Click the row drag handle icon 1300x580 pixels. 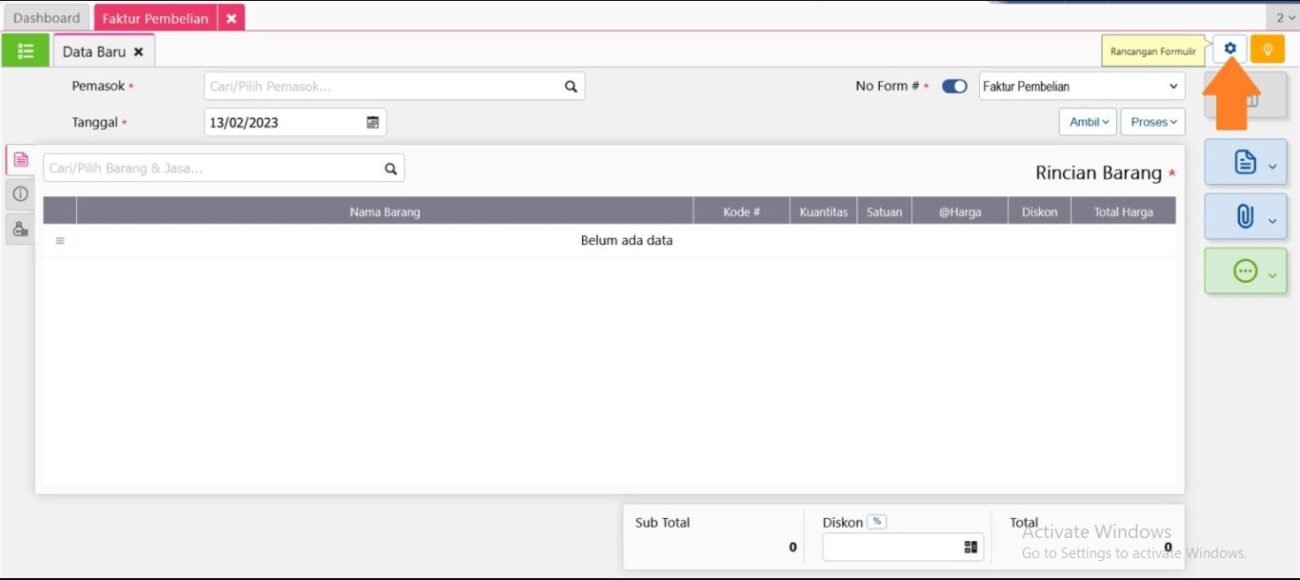[x=60, y=241]
